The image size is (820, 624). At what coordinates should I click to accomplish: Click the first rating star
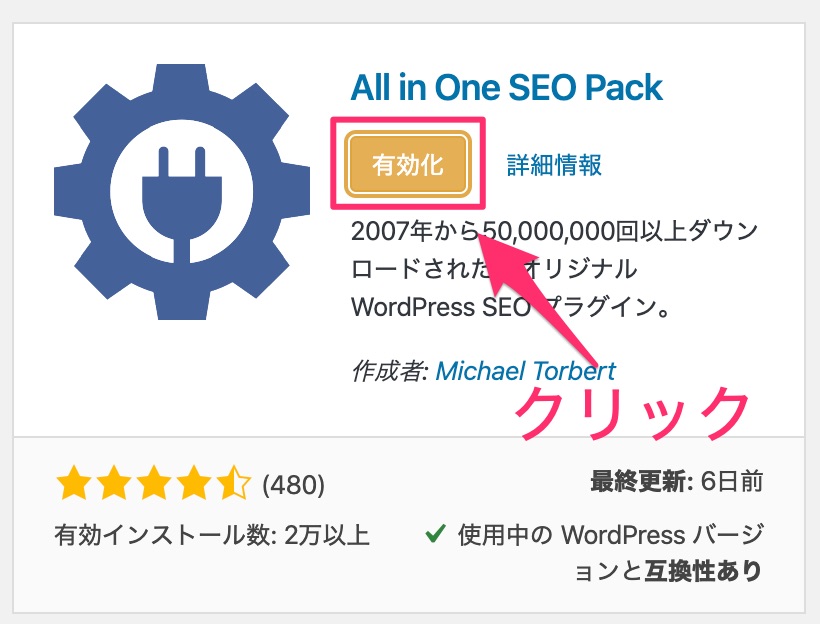pos(74,485)
